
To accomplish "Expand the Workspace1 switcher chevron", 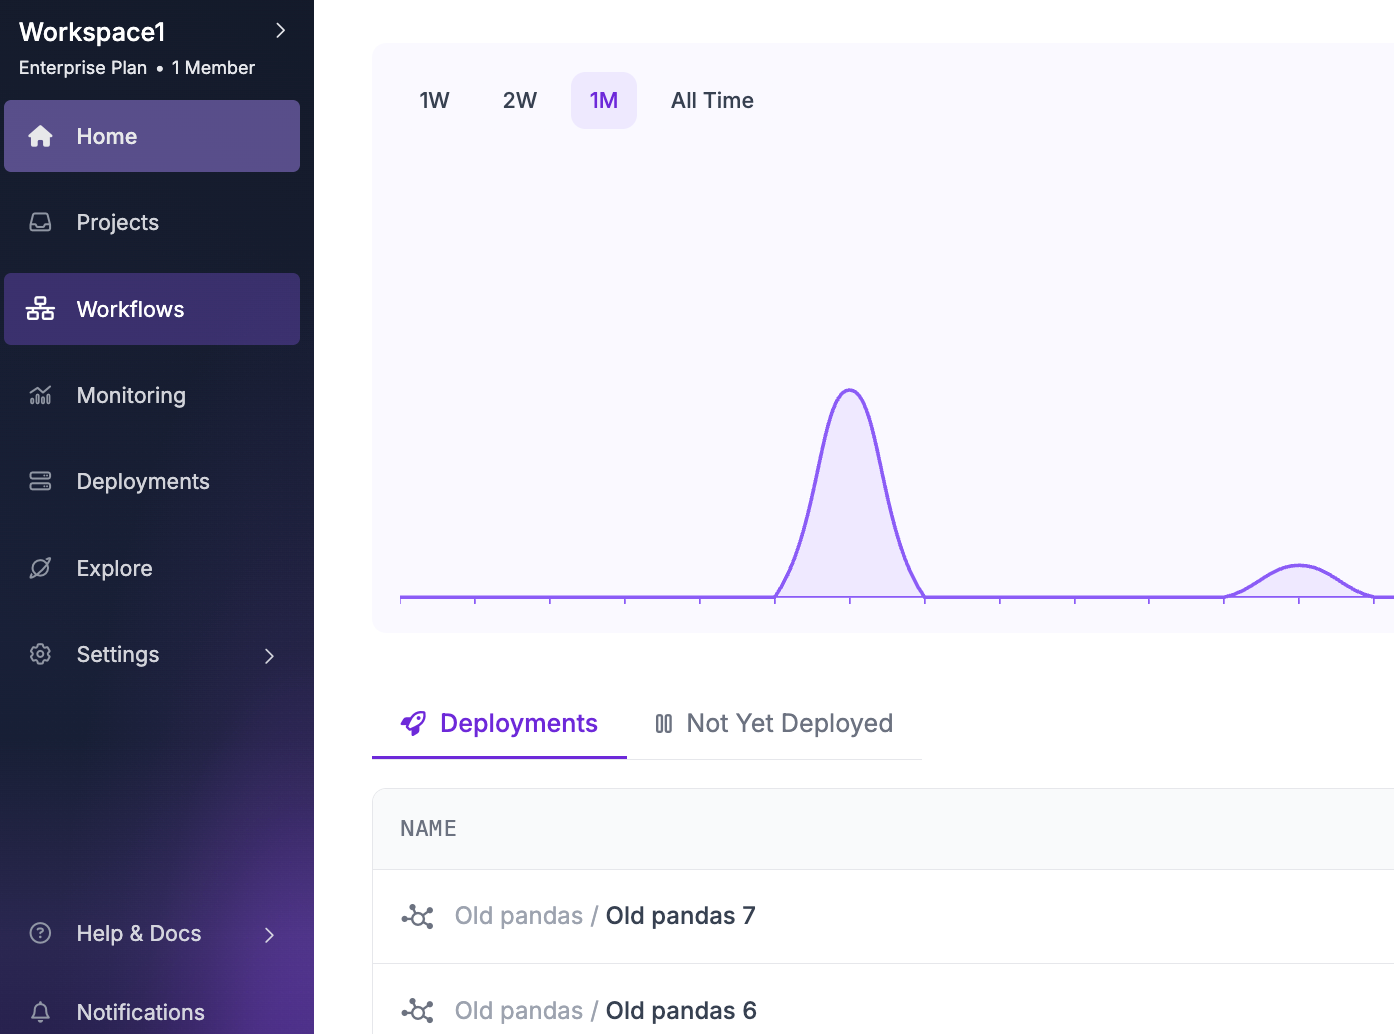I will 280,31.
